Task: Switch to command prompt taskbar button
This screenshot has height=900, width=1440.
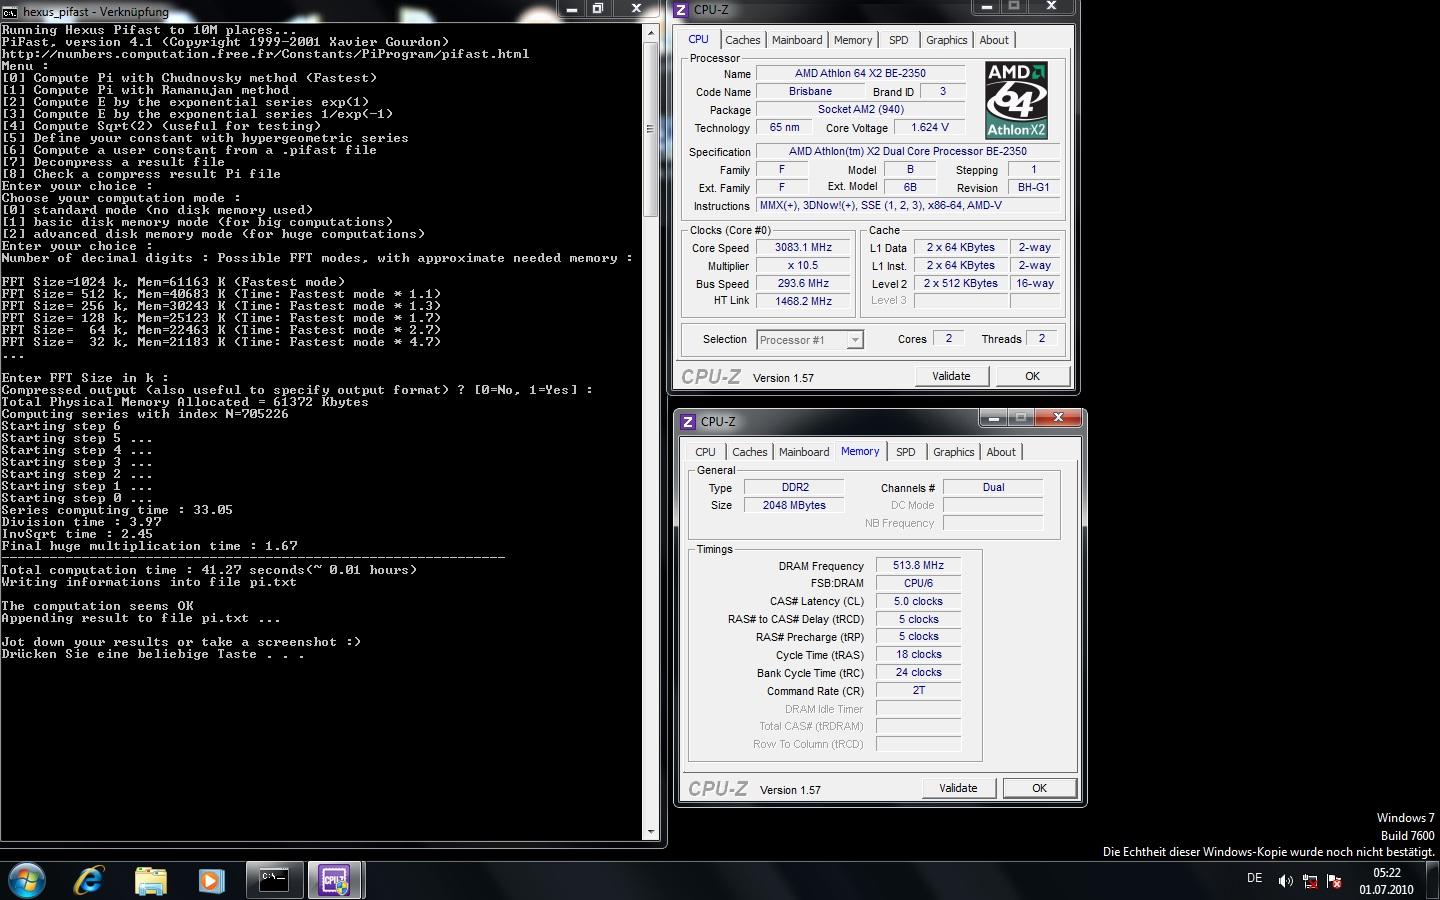Action: pos(274,880)
